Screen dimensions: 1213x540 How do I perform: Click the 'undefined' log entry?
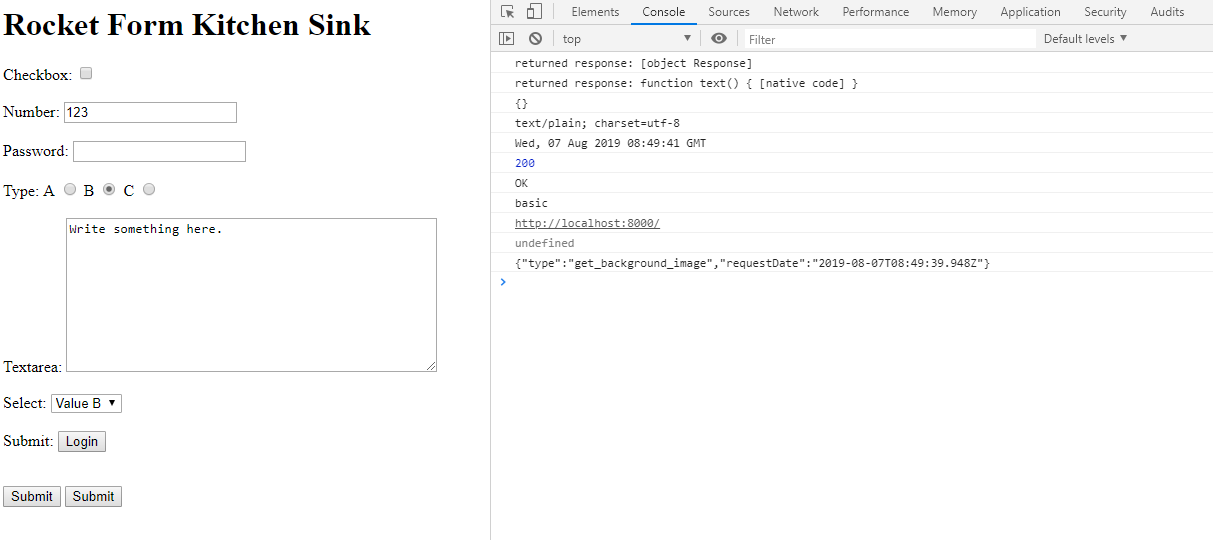coord(545,243)
